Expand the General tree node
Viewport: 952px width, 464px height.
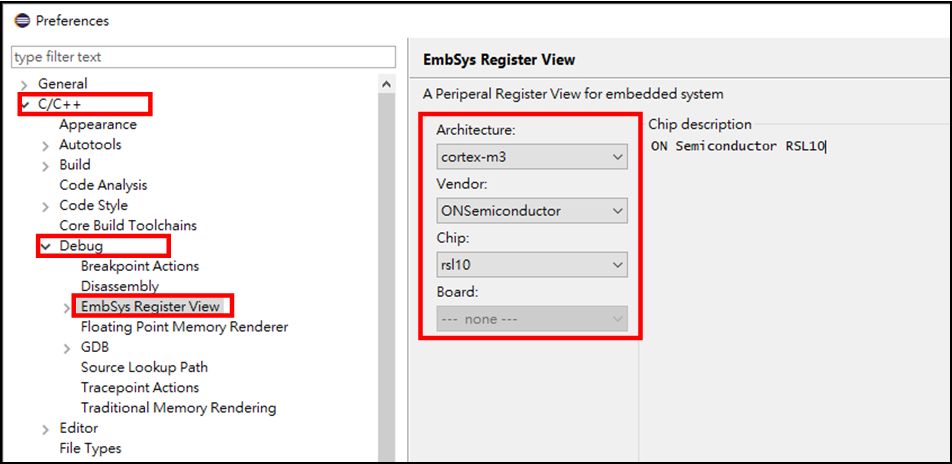[24, 85]
